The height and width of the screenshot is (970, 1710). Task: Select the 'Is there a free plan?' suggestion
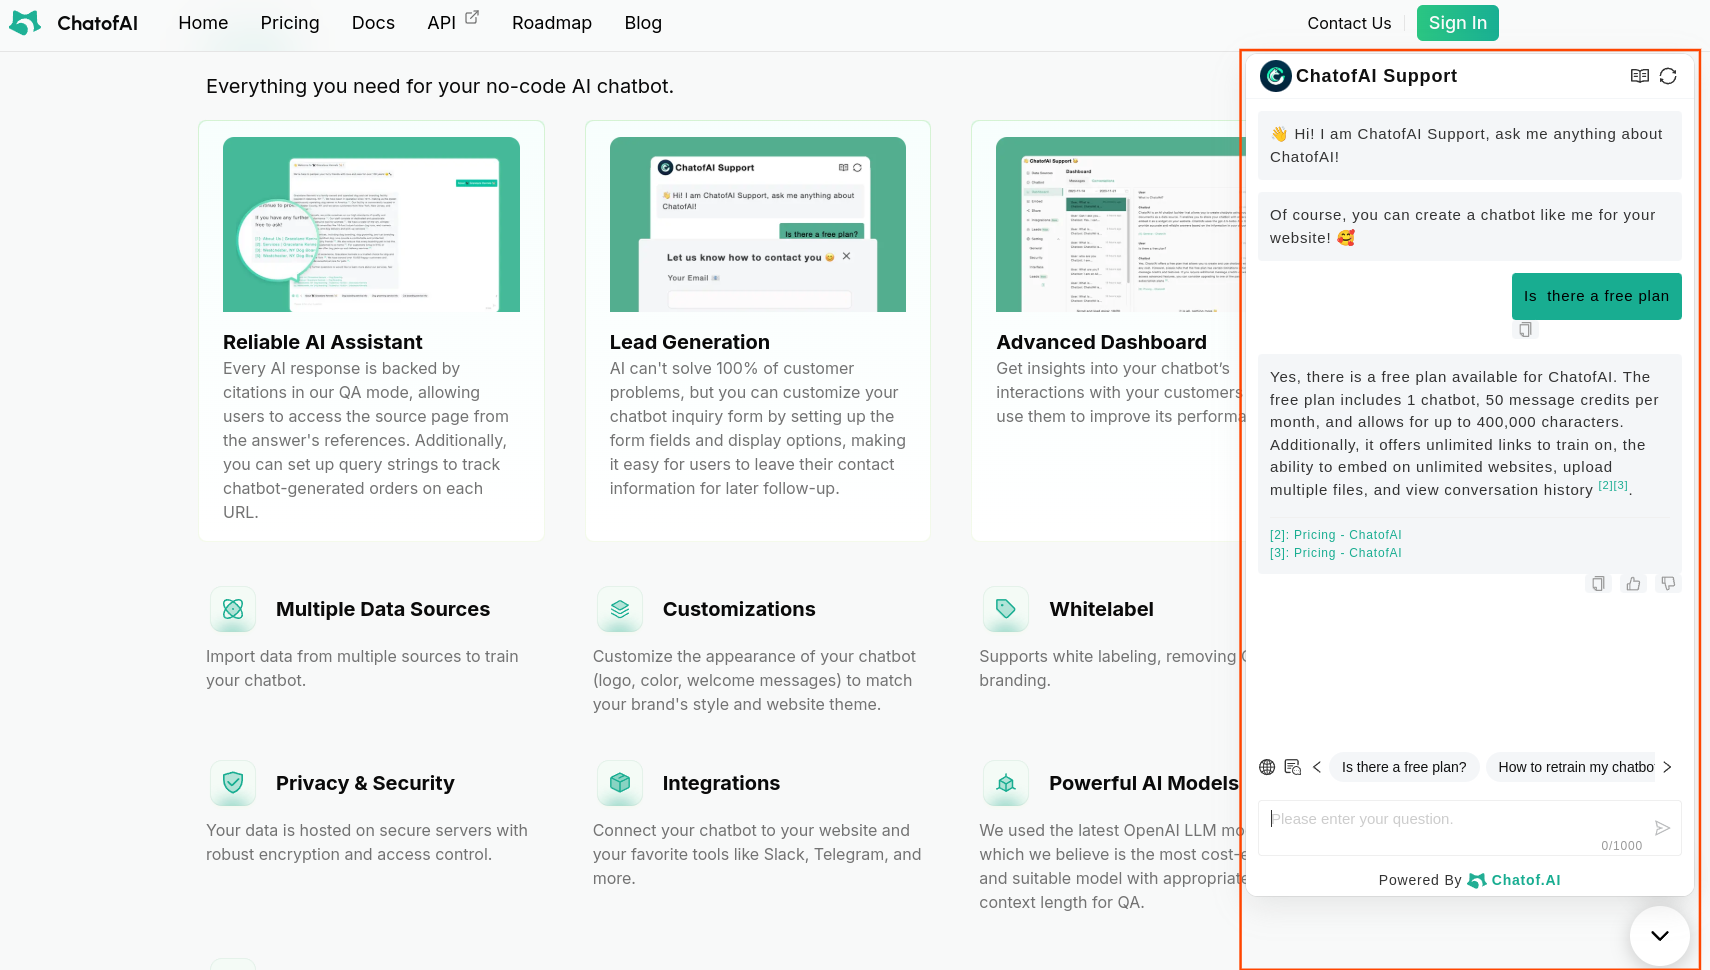click(x=1404, y=767)
